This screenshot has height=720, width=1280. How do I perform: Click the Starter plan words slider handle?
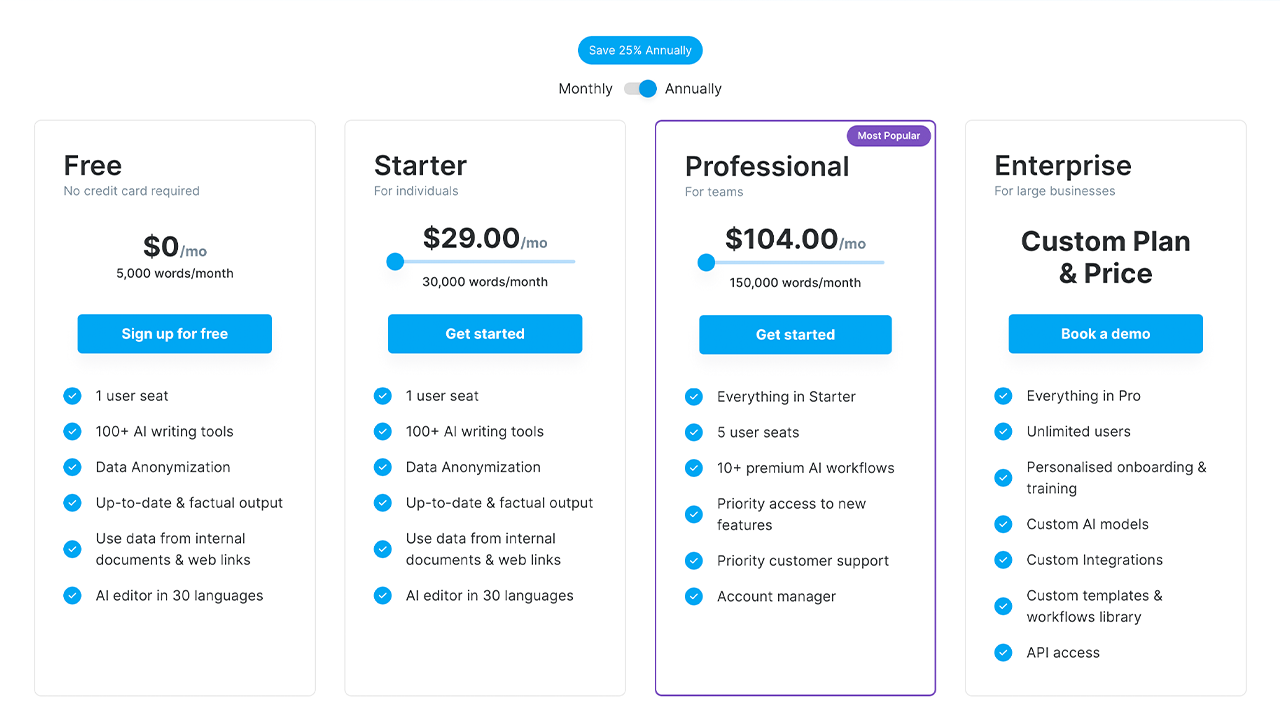tap(395, 262)
